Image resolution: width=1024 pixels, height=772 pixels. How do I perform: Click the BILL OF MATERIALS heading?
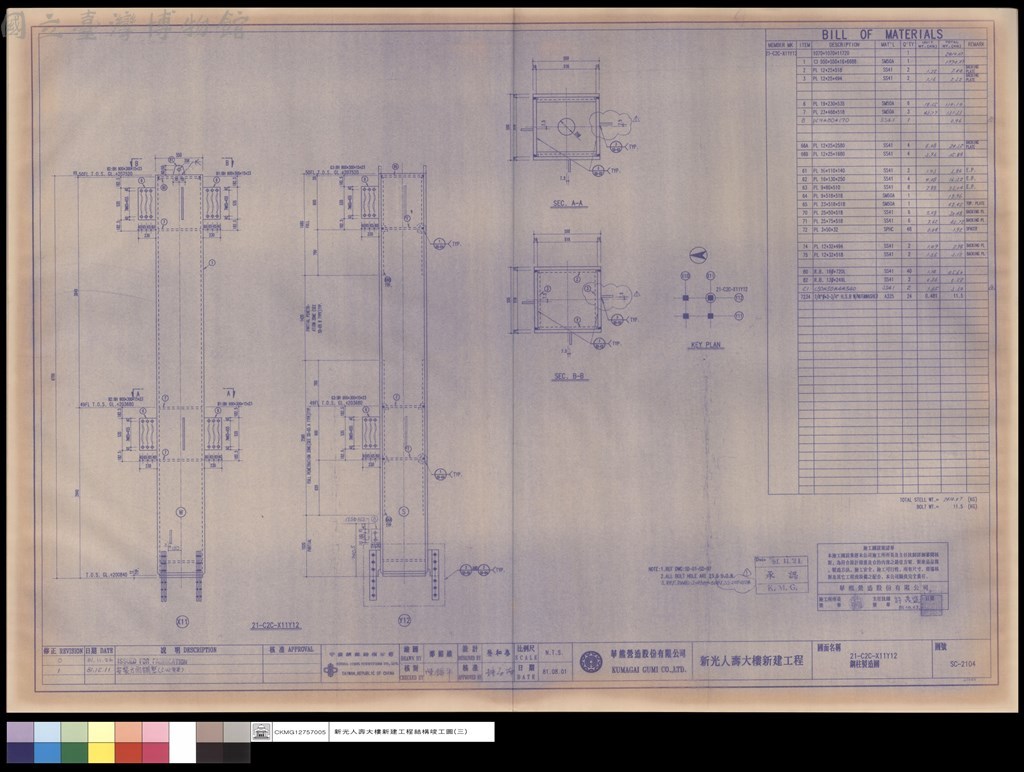[x=882, y=34]
